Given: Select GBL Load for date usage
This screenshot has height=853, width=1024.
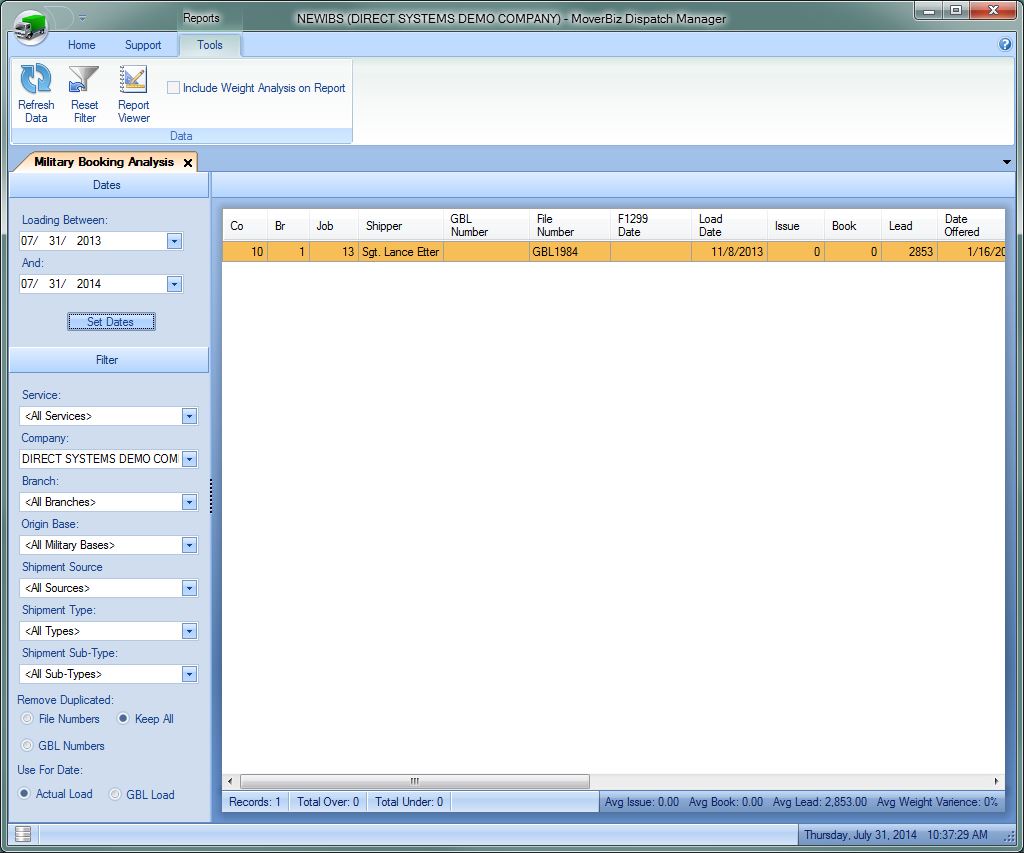Looking at the screenshot, I should 115,795.
